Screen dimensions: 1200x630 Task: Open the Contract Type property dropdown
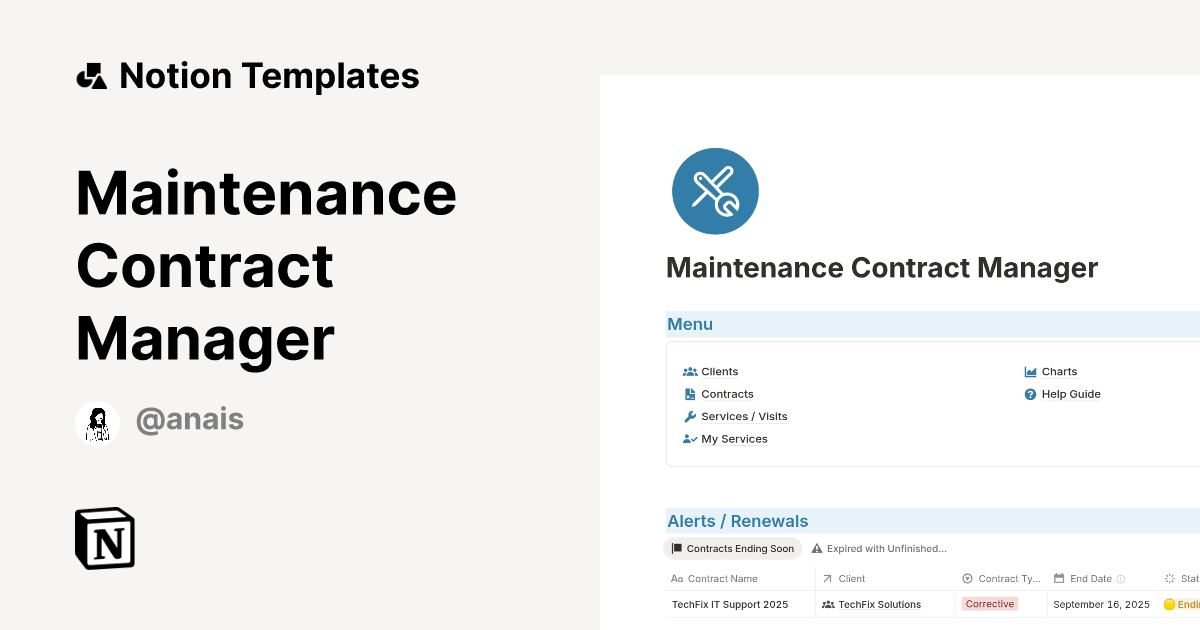[x=1001, y=578]
